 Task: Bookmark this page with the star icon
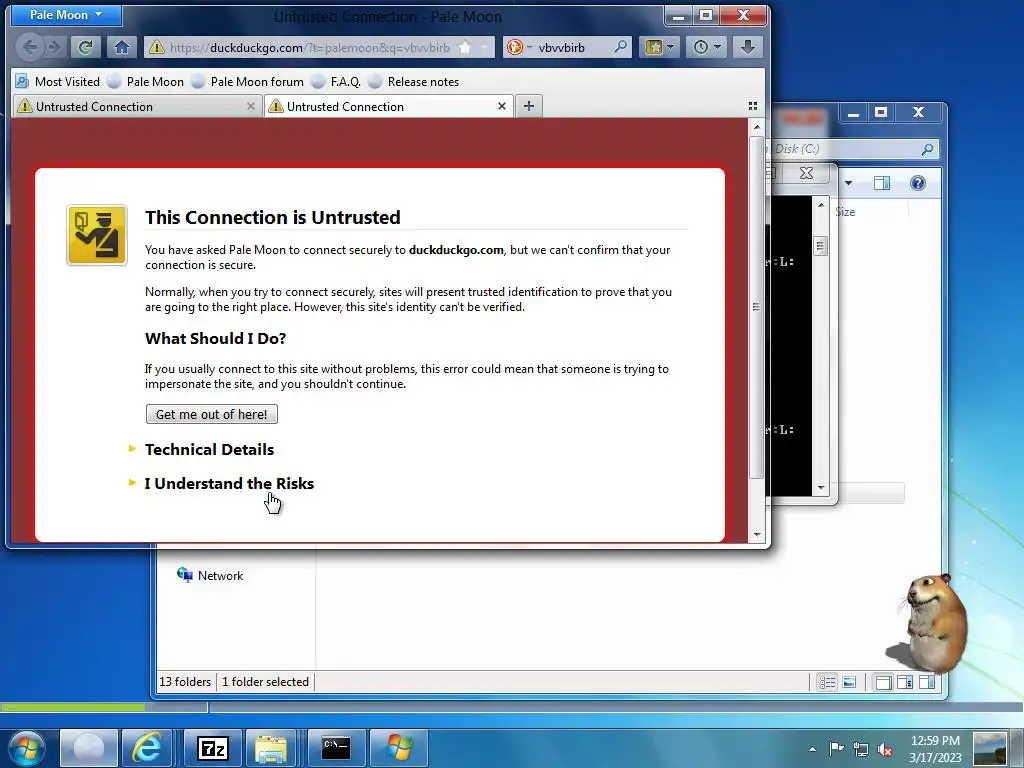465,48
